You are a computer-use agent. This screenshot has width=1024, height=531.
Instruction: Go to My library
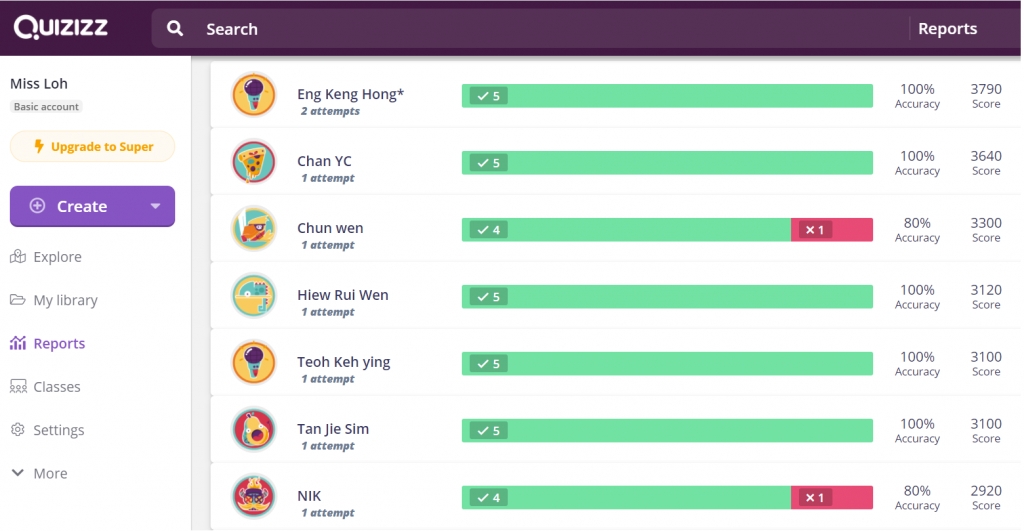click(x=65, y=300)
